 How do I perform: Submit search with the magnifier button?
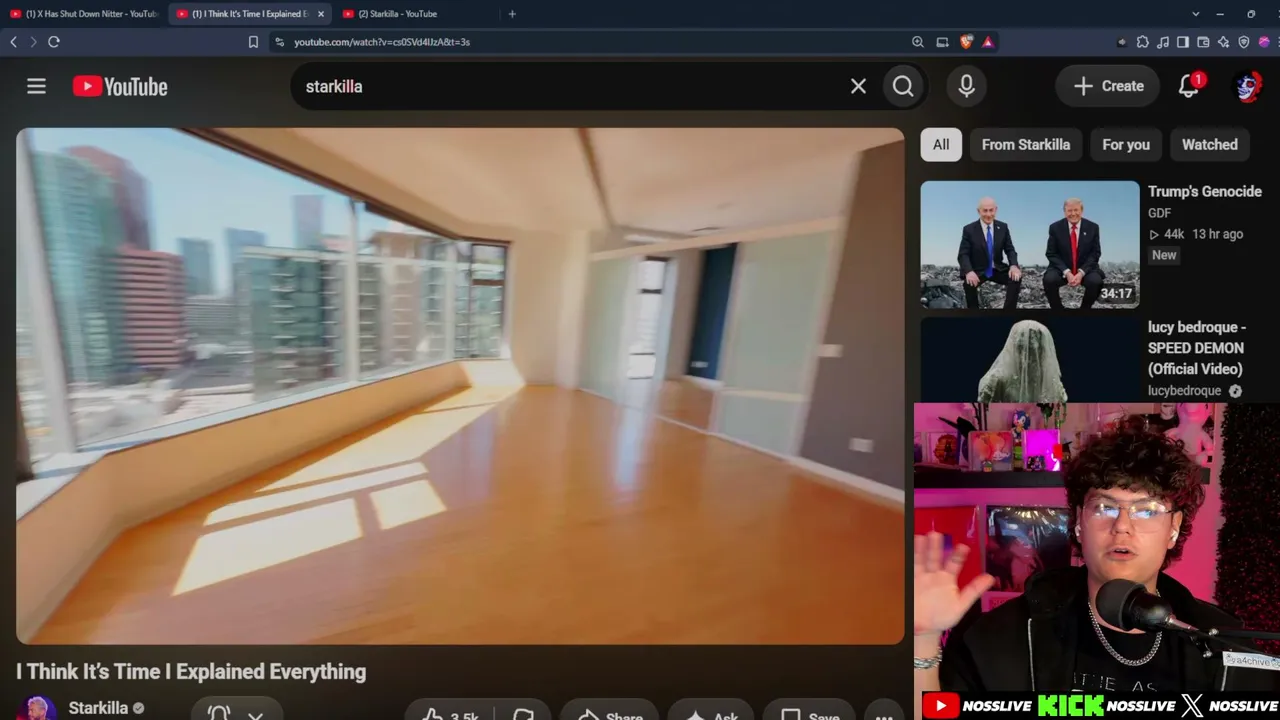[903, 86]
